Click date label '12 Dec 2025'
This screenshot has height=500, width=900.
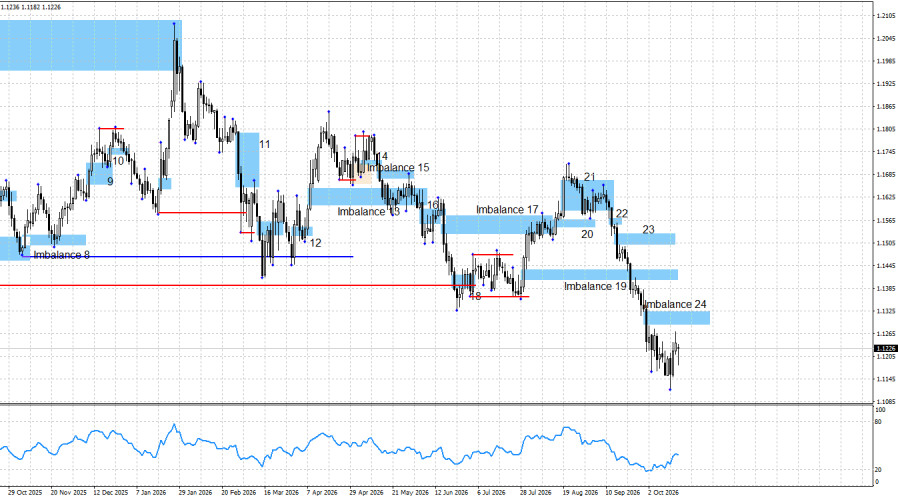pos(111,493)
